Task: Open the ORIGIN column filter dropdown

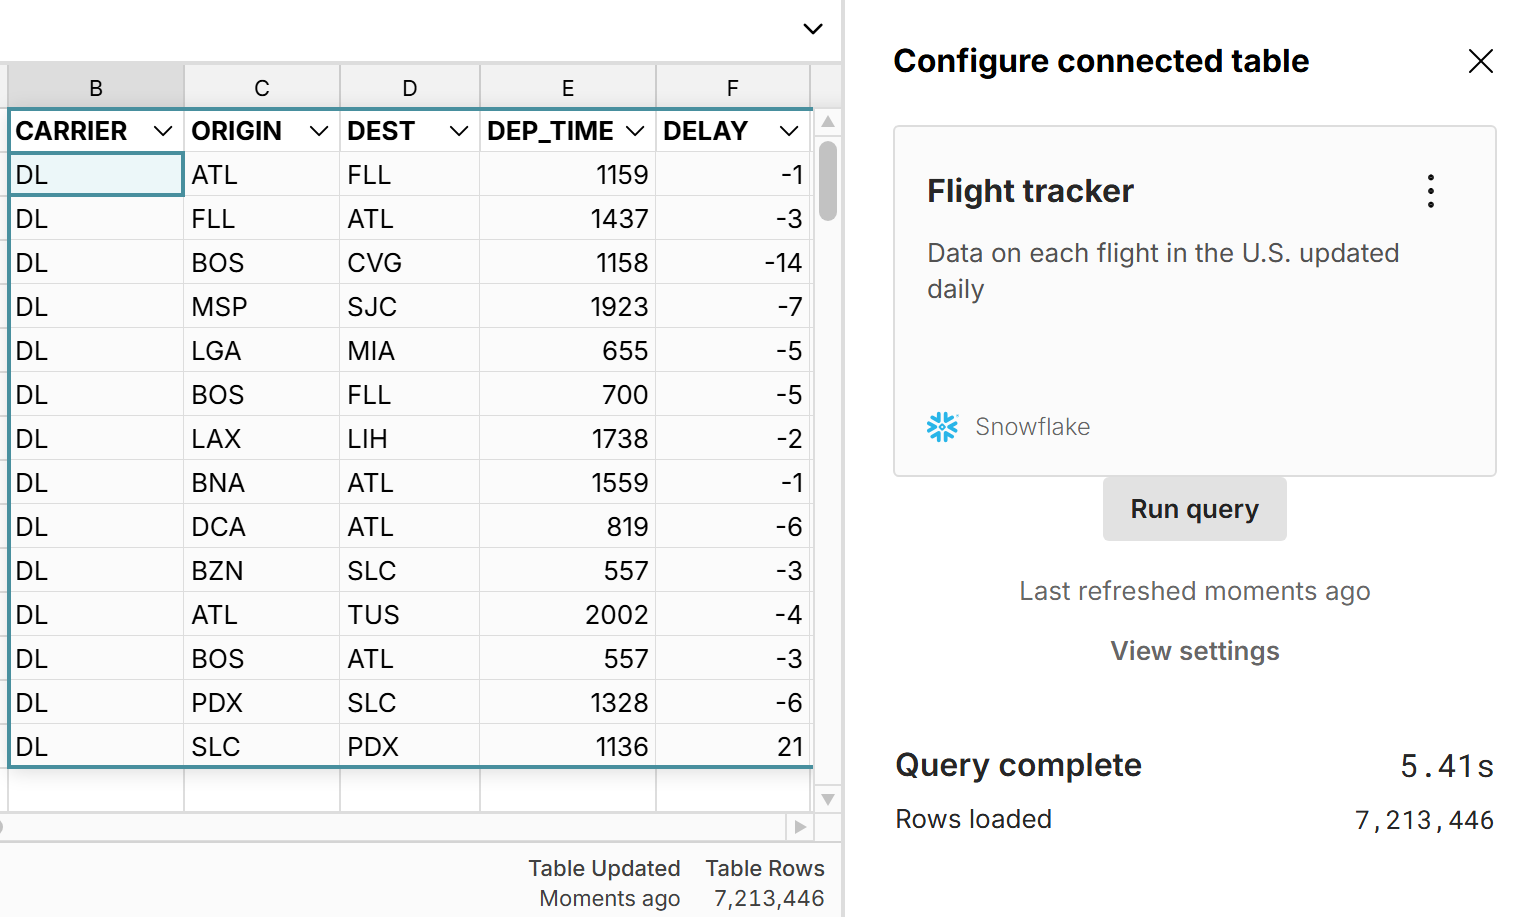Action: pos(319,130)
